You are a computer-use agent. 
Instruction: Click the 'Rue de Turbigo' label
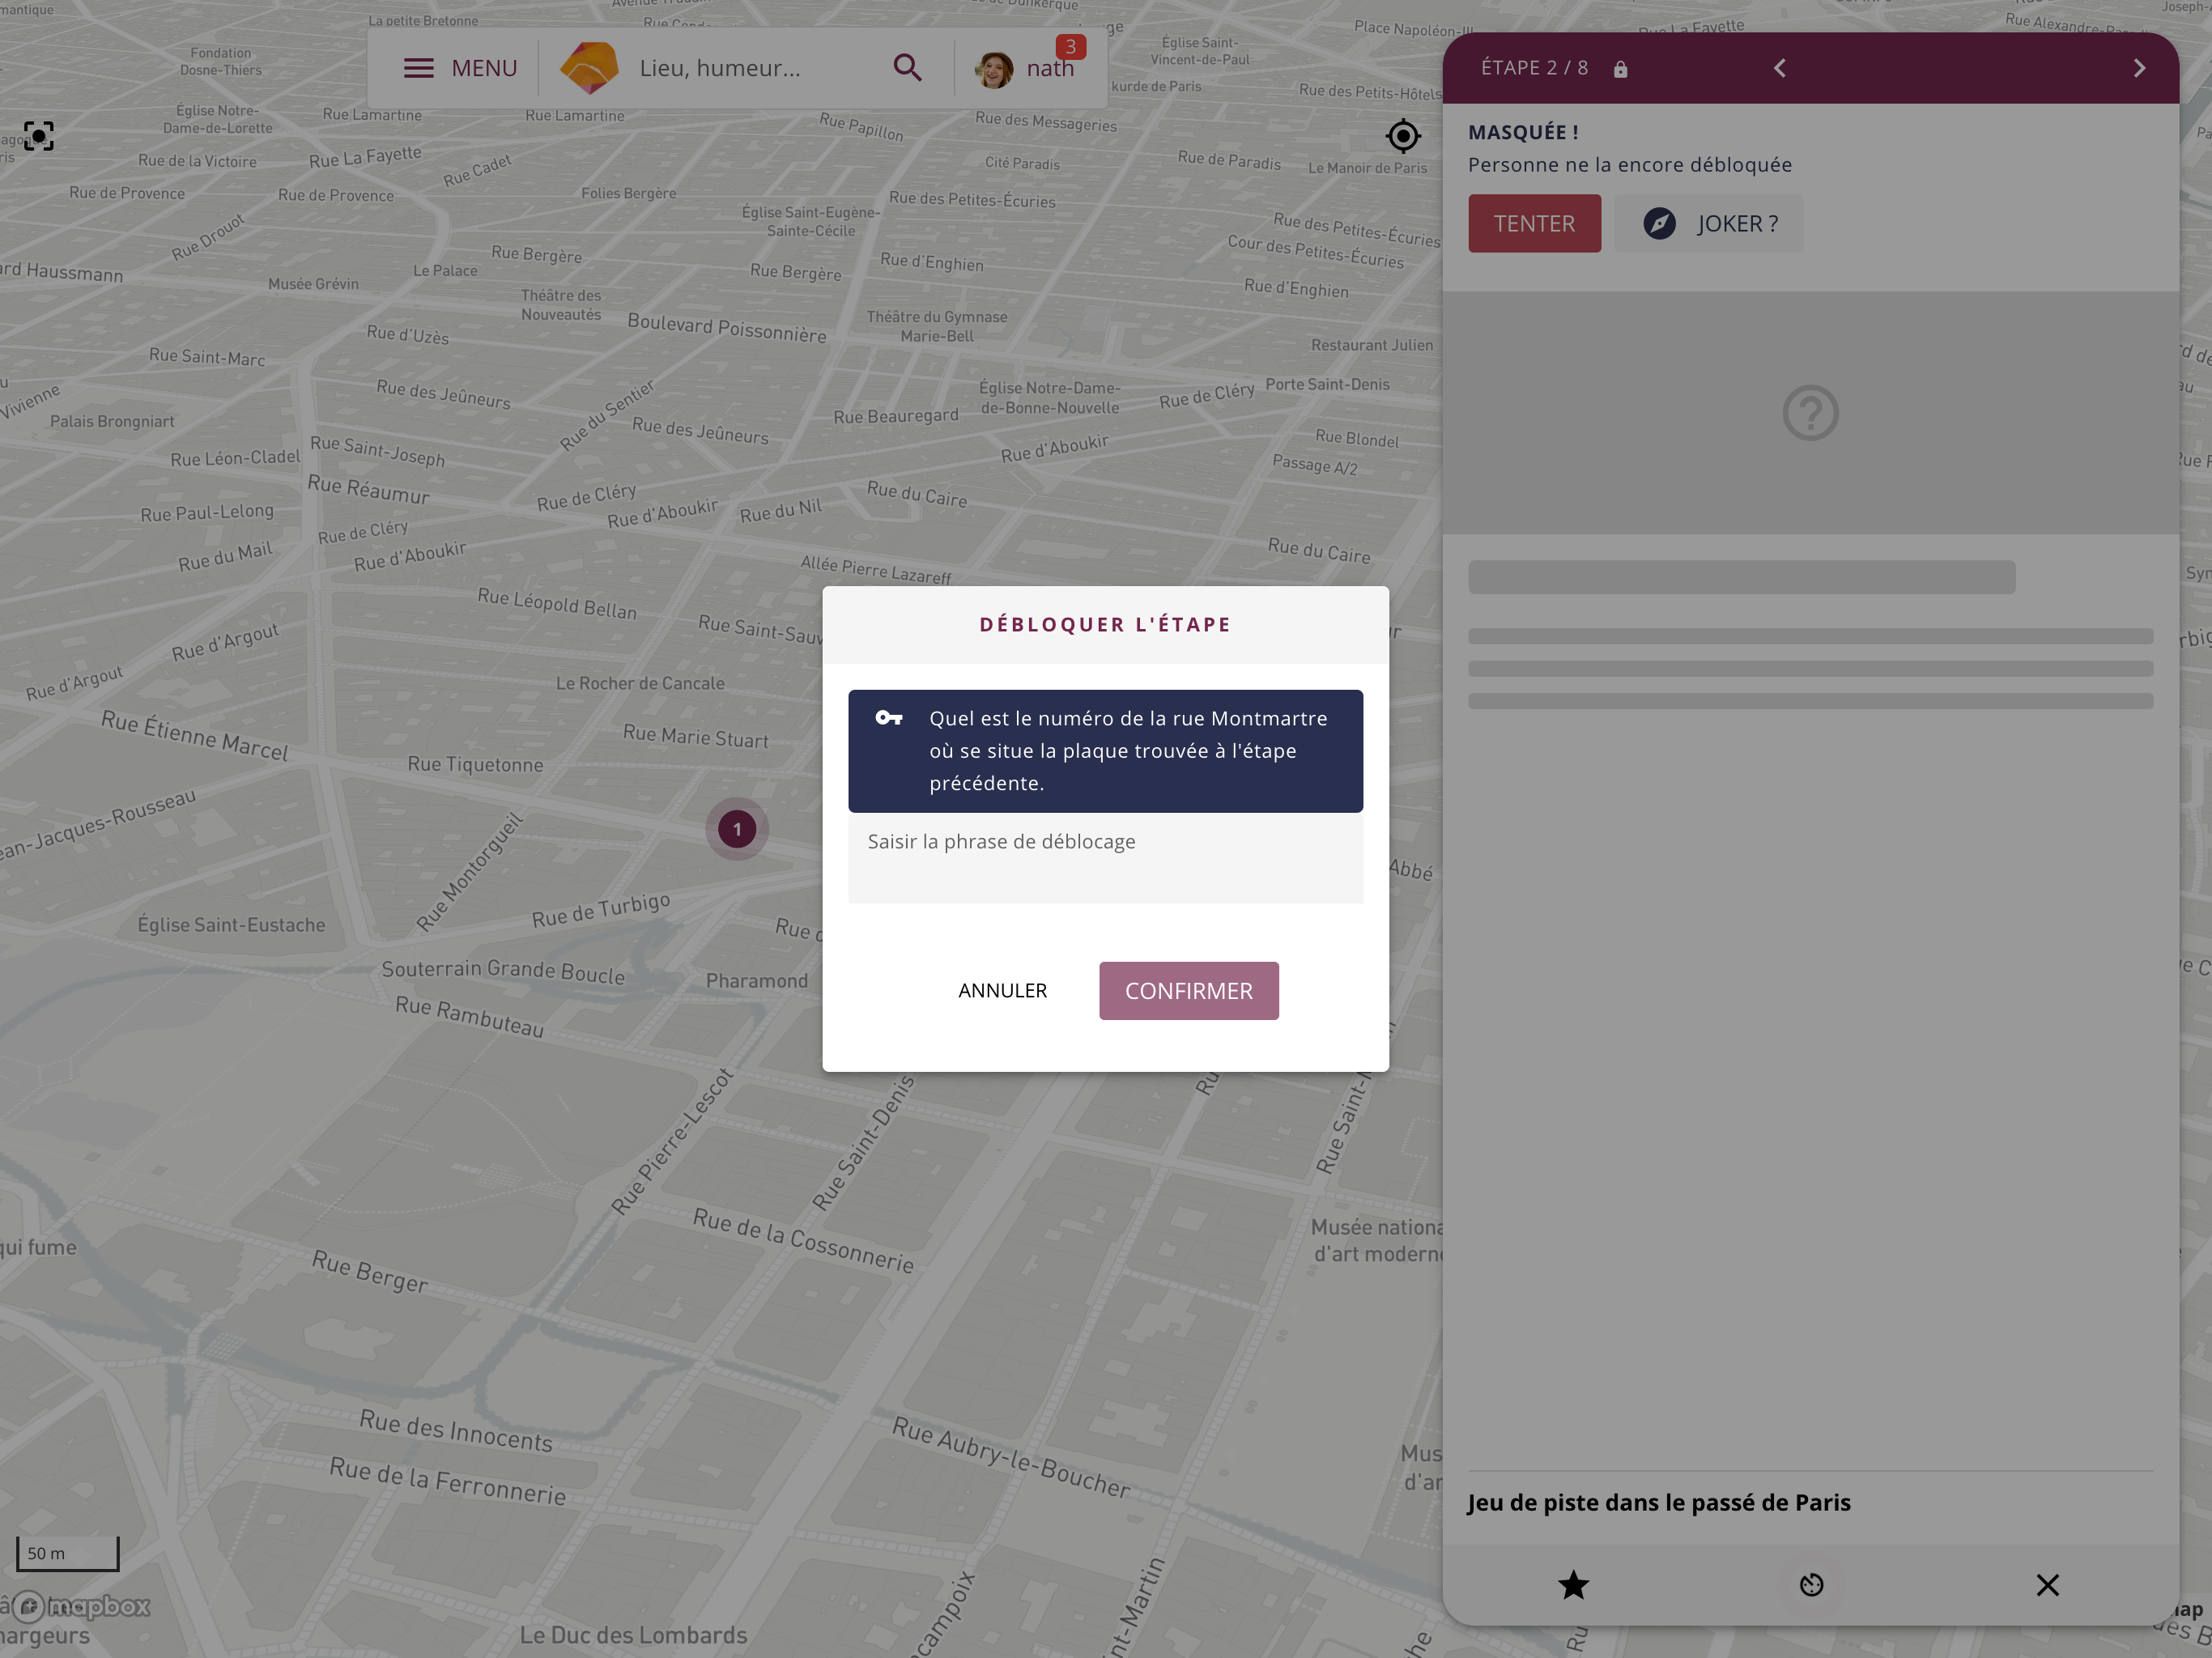pos(600,910)
